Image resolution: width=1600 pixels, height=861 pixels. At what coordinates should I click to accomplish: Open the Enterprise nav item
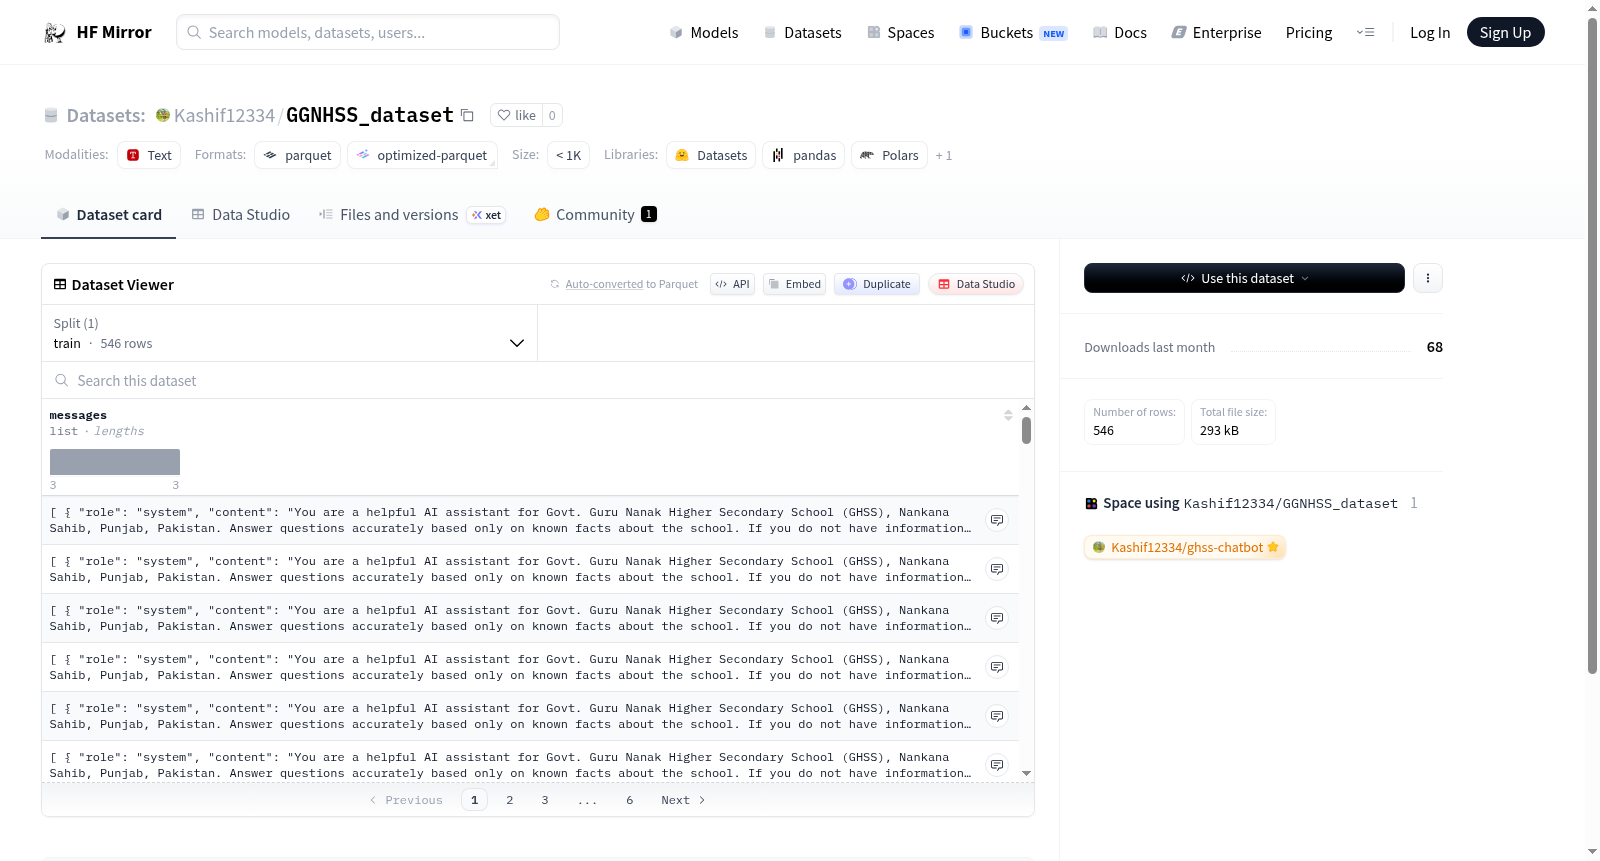pyautogui.click(x=1216, y=33)
